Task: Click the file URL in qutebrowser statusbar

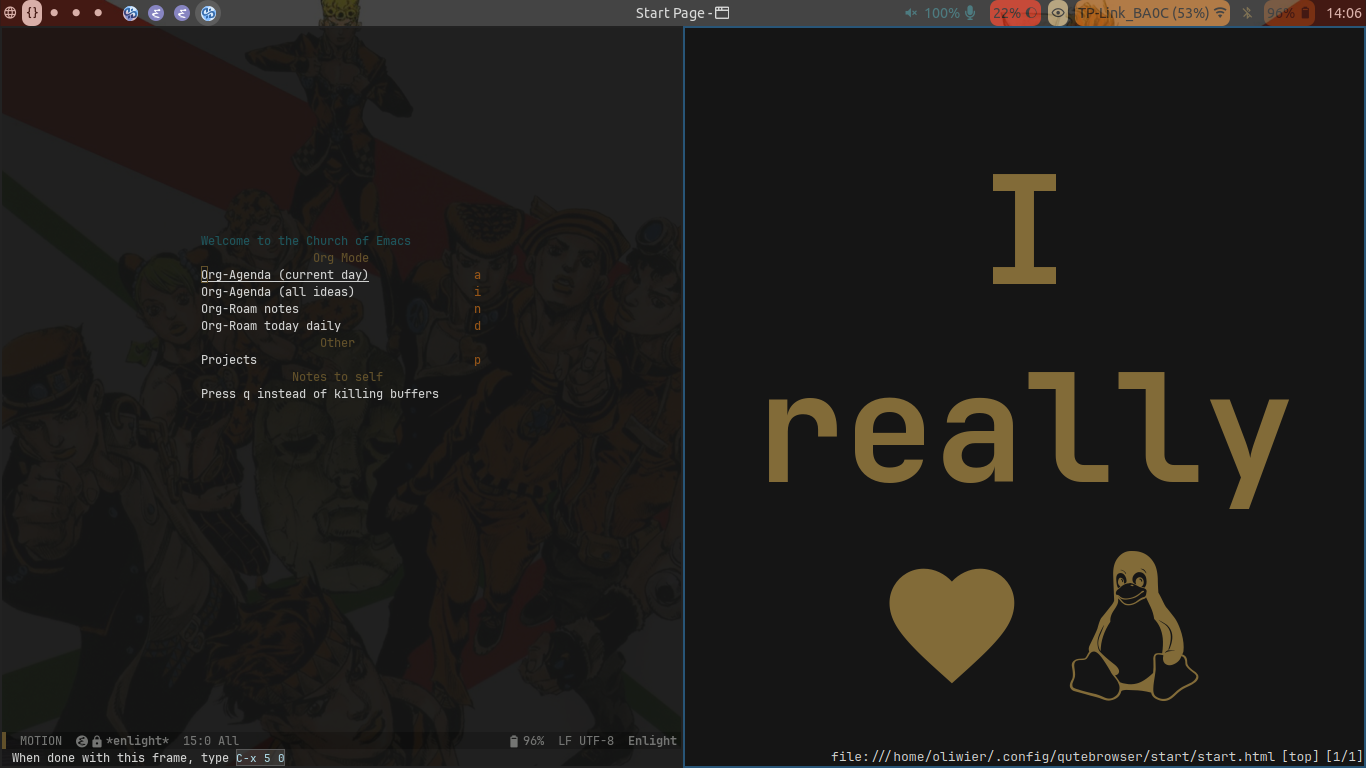Action: (1053, 757)
